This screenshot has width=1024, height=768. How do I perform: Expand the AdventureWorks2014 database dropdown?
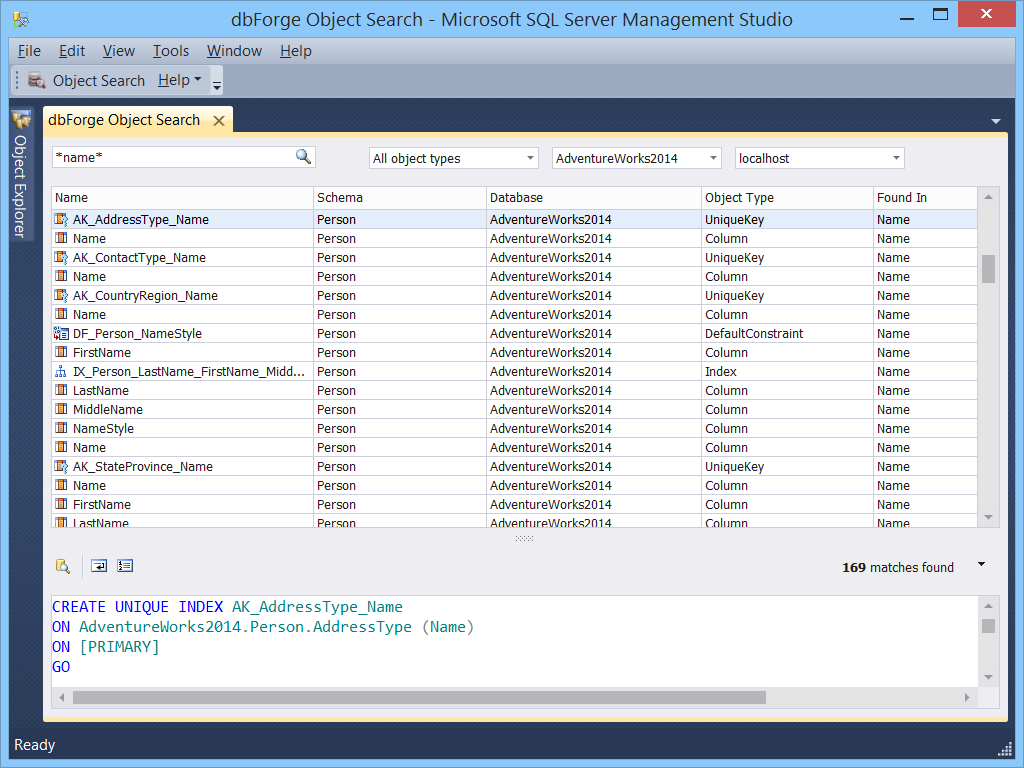pos(636,158)
